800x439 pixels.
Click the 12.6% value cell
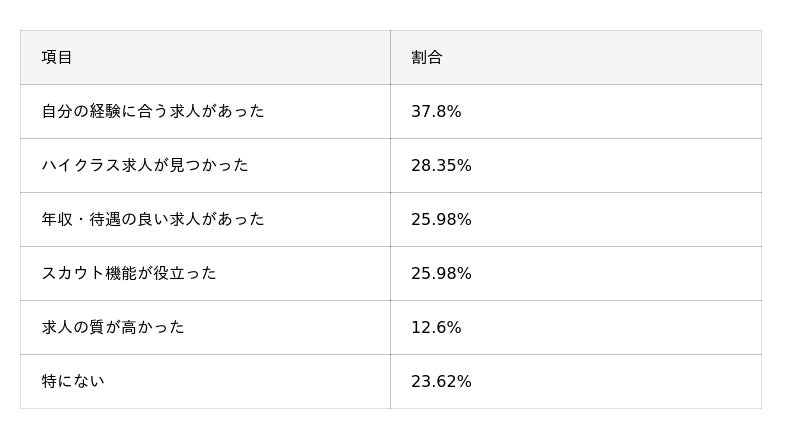click(436, 327)
